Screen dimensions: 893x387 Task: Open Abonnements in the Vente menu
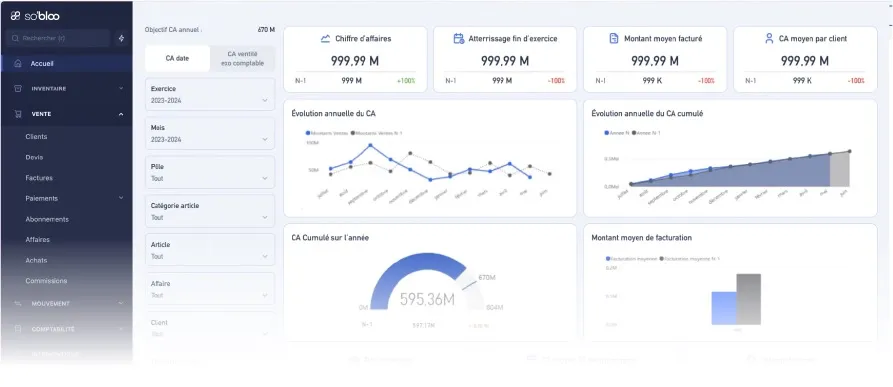coord(47,219)
